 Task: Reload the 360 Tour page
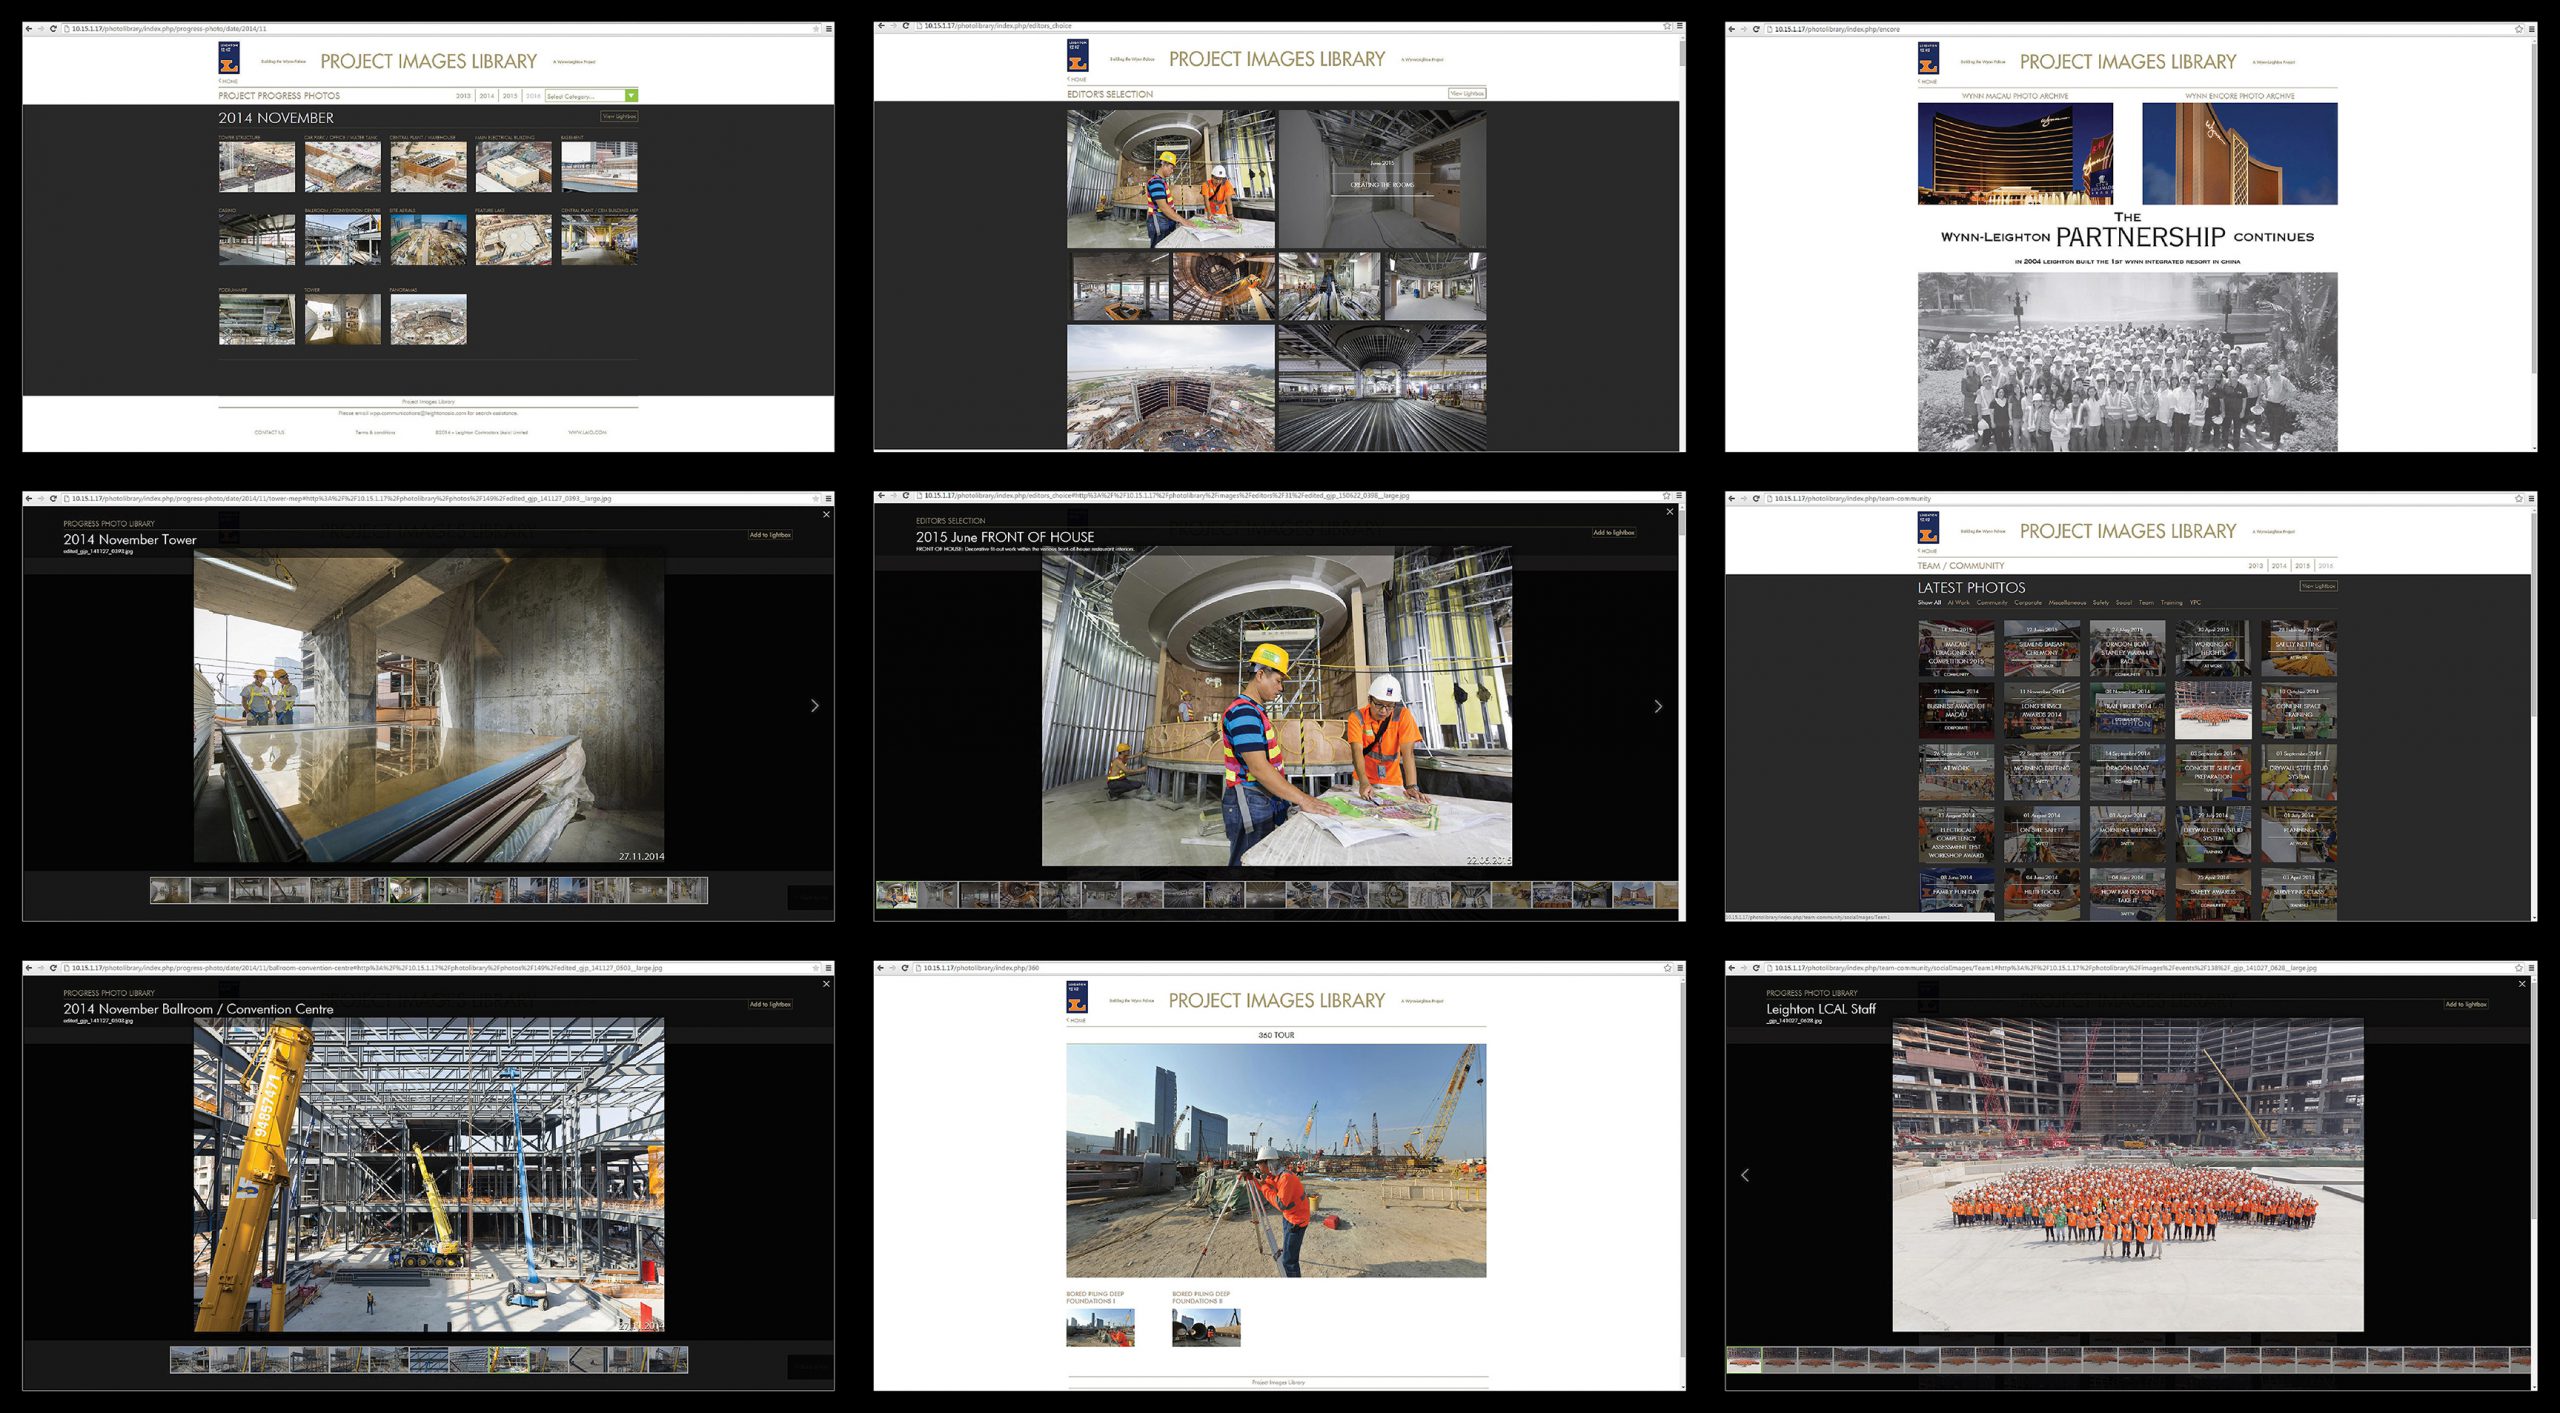coord(905,968)
